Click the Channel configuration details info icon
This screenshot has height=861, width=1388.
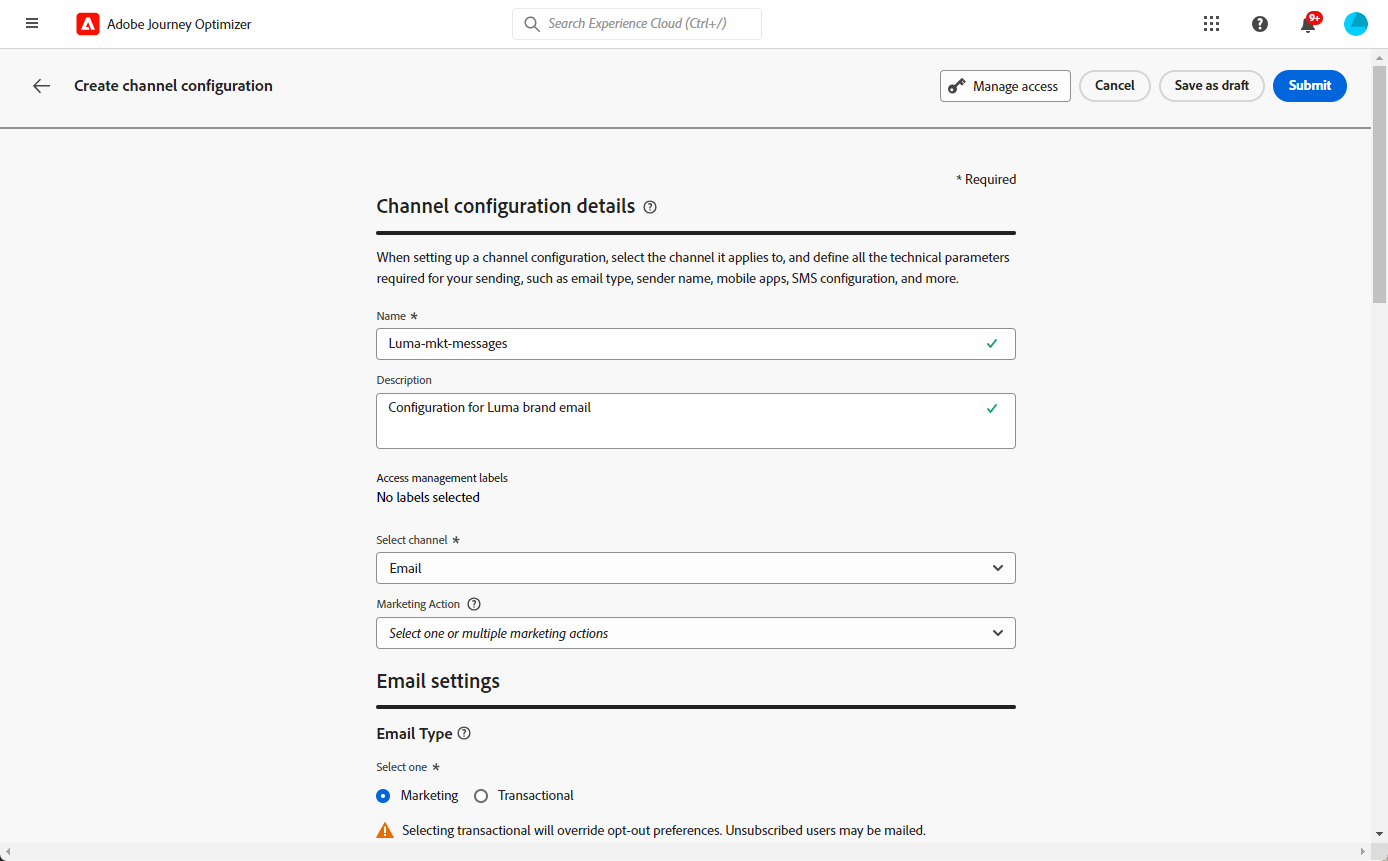click(x=650, y=207)
